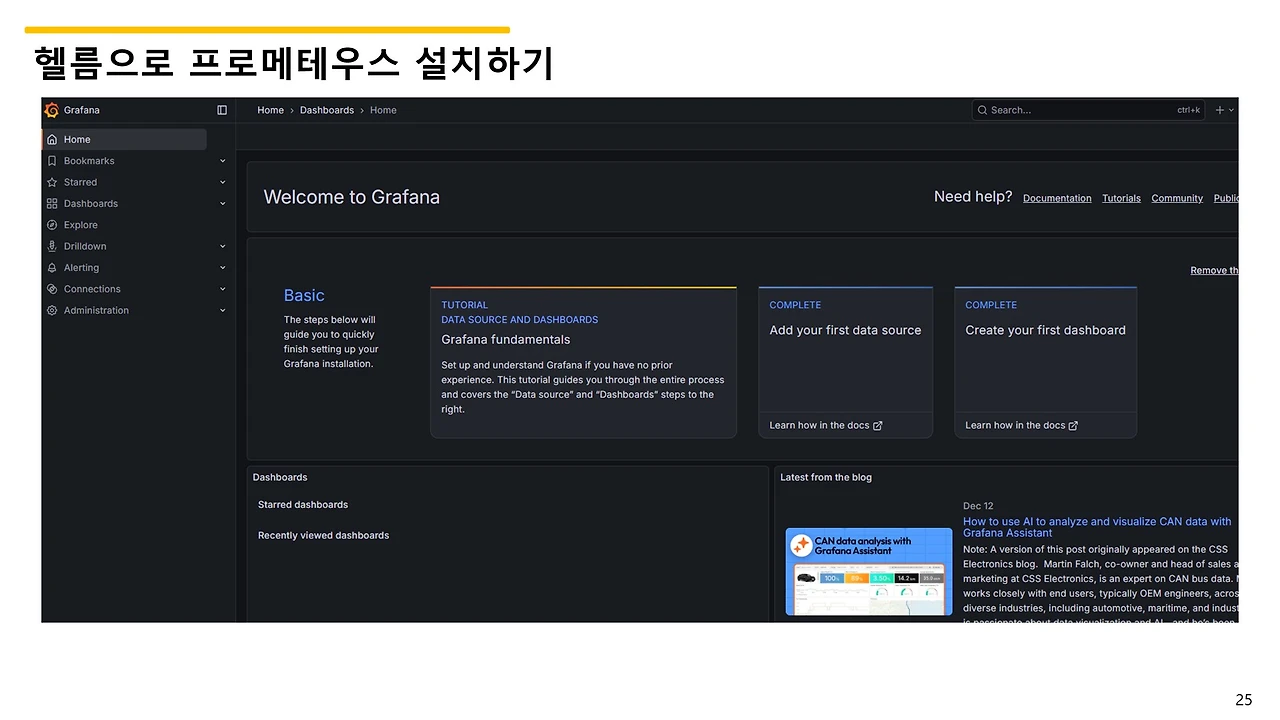
Task: Click external-link icon under Create your first dashboard
Action: point(1073,425)
